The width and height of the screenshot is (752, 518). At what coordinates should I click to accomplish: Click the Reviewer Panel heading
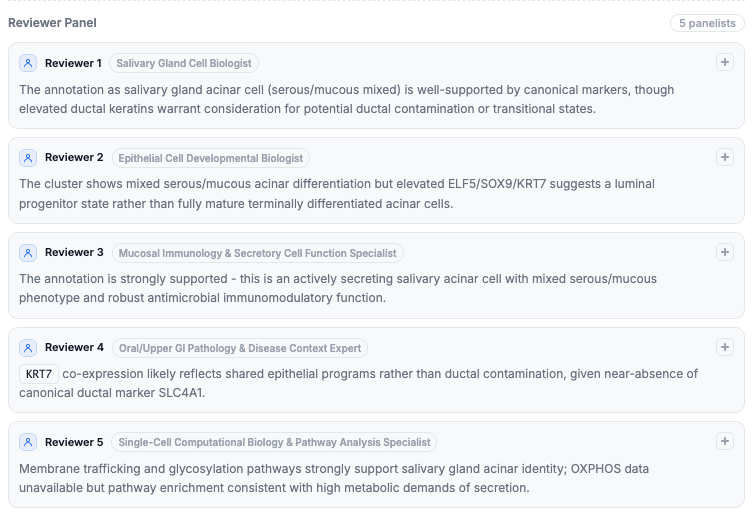point(52,22)
